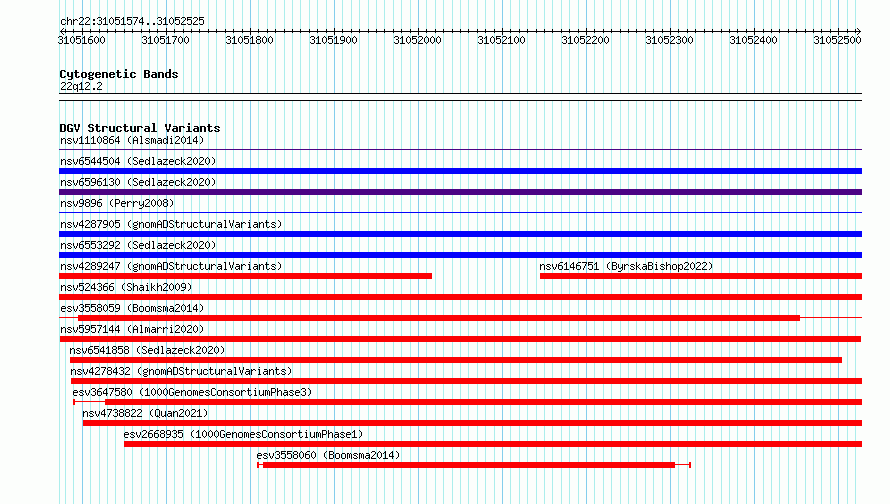Open nsv4278432 (gnomADStructuralVariants) label
Image resolution: width=890 pixels, height=504 pixels.
[181, 371]
